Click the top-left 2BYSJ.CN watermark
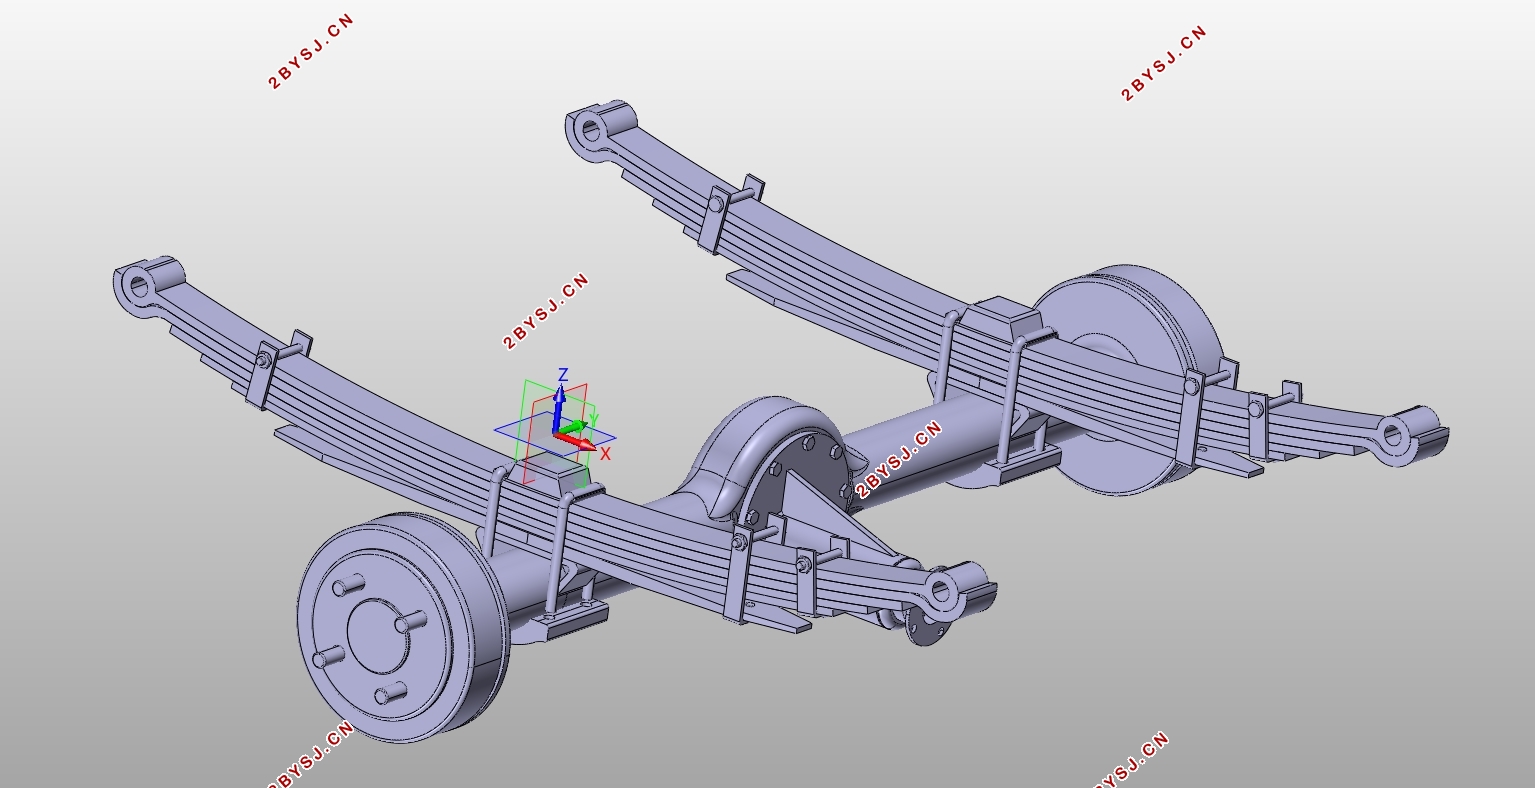This screenshot has height=788, width=1535. (312, 52)
